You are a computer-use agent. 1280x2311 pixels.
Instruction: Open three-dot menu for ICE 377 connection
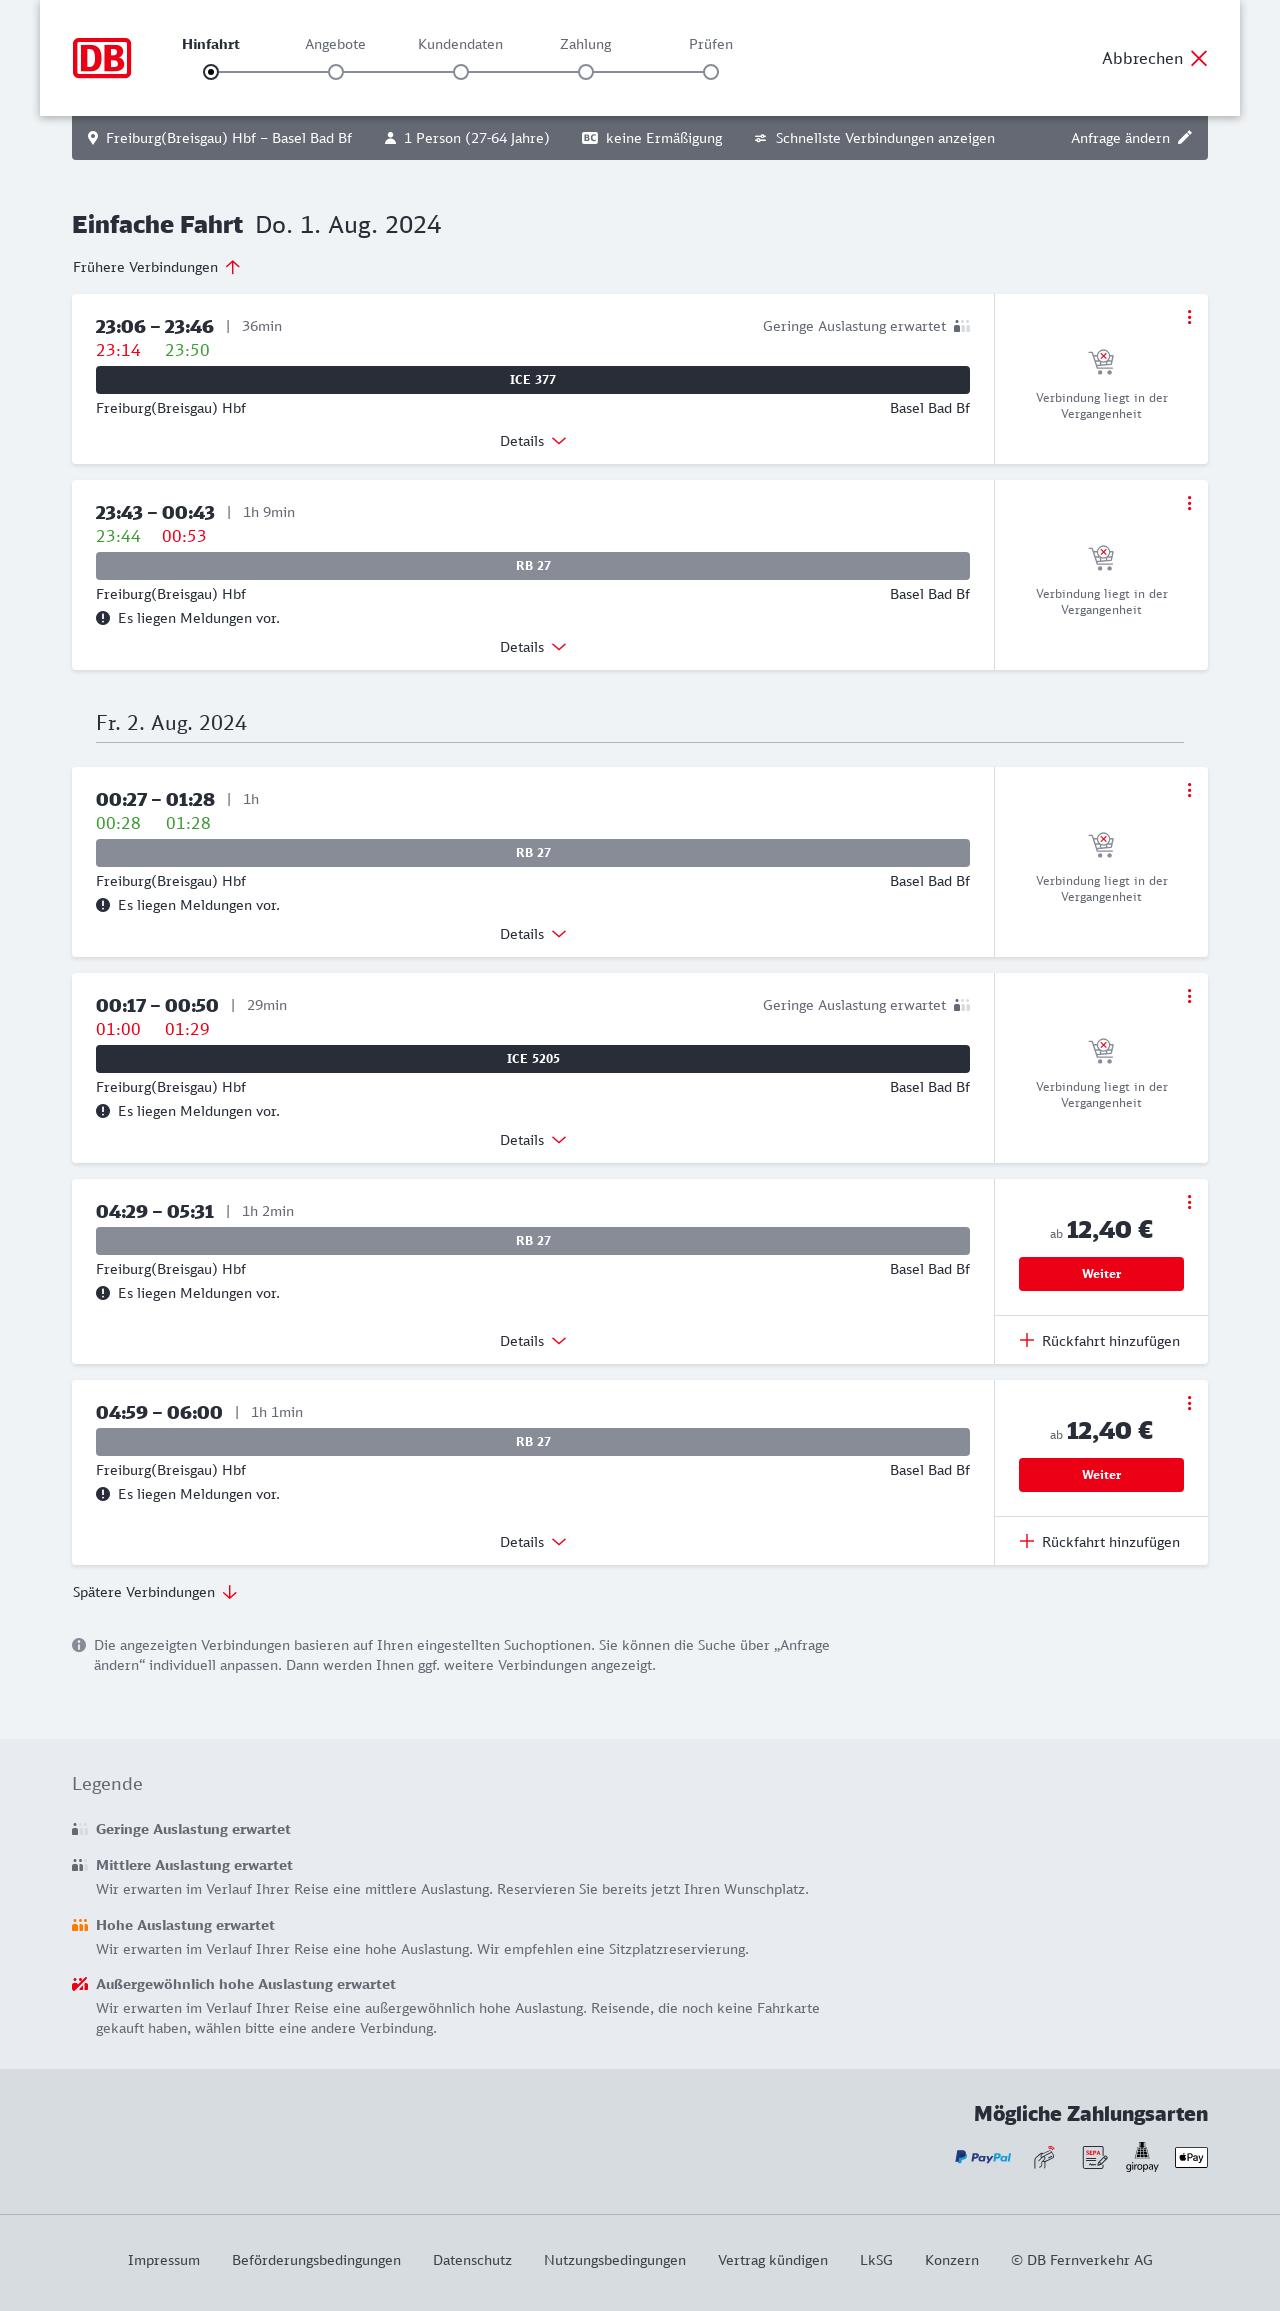click(x=1189, y=317)
